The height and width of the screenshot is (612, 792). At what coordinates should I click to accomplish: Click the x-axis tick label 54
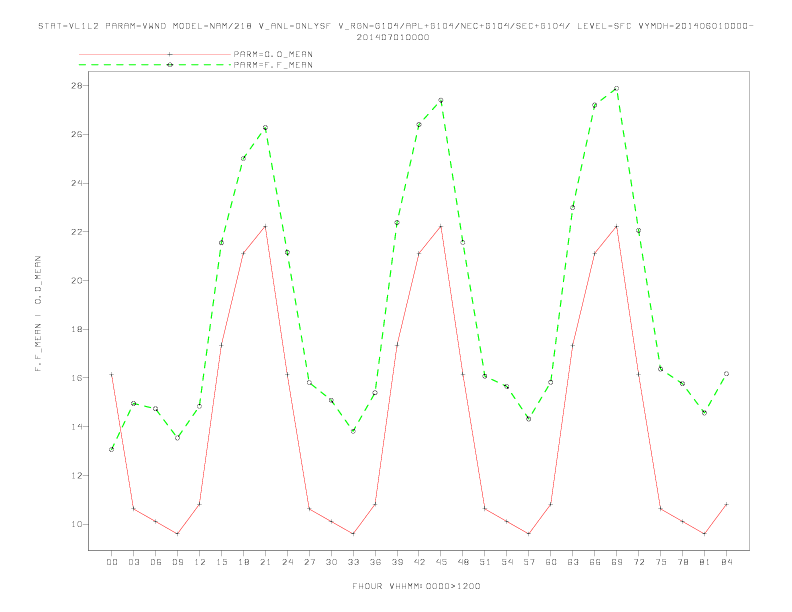coord(507,562)
